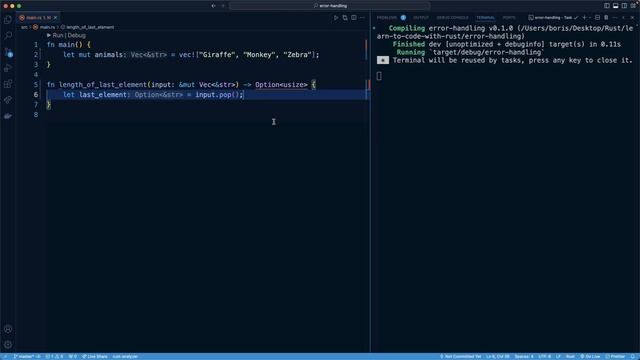Click the error-handling Task terminal entry
Image resolution: width=640 pixels, height=360 pixels.
click(x=553, y=18)
